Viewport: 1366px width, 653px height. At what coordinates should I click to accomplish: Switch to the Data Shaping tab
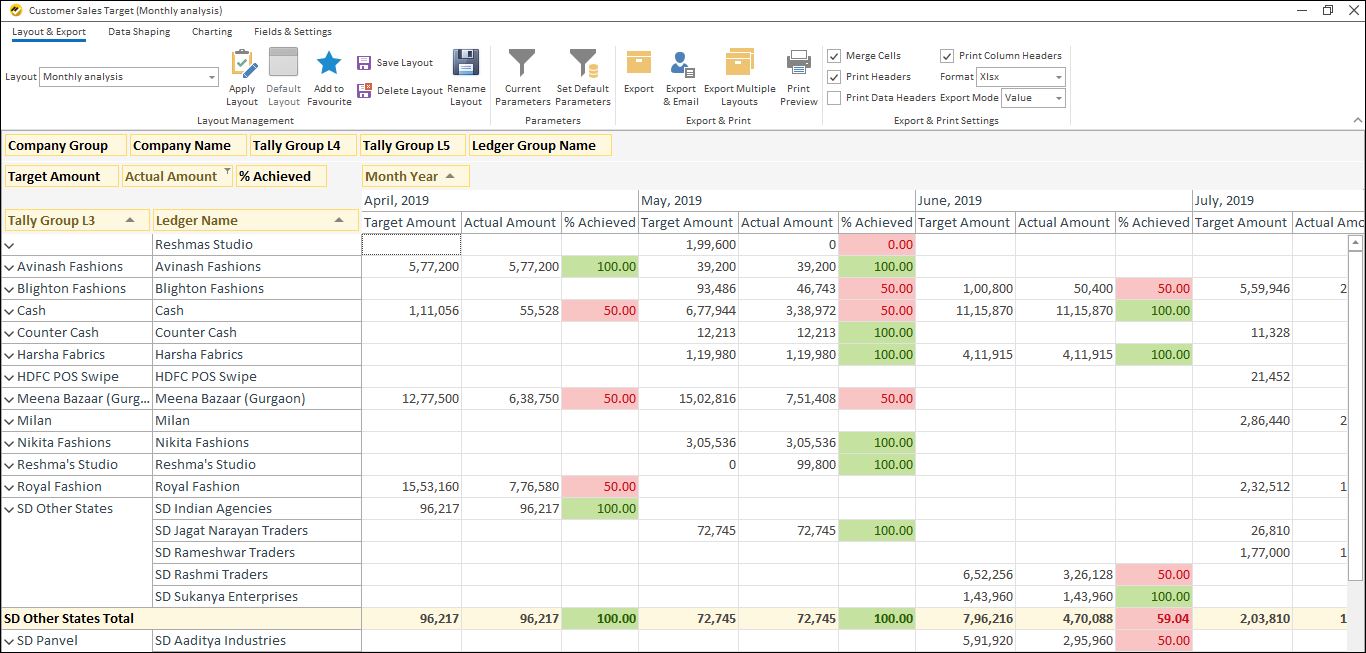[139, 31]
